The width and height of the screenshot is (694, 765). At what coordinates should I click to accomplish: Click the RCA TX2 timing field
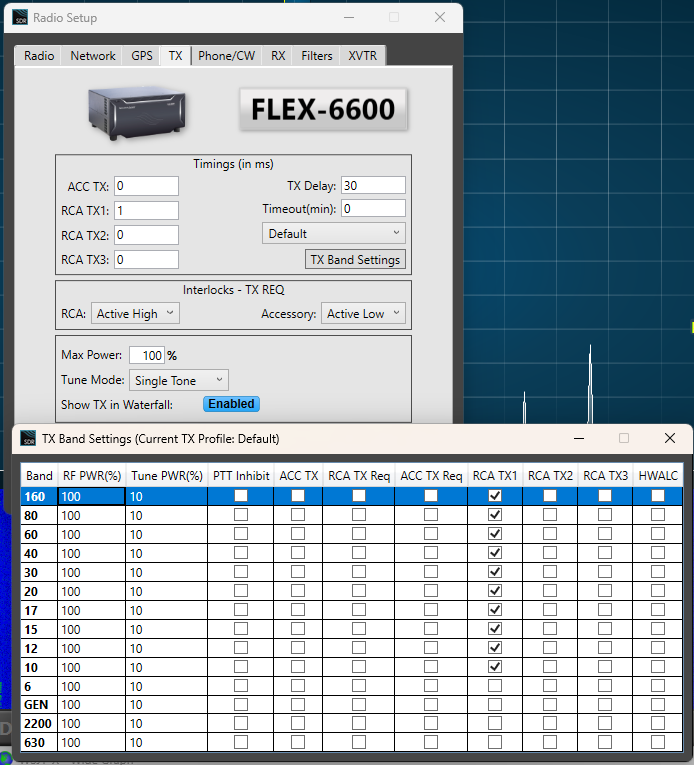tap(146, 235)
